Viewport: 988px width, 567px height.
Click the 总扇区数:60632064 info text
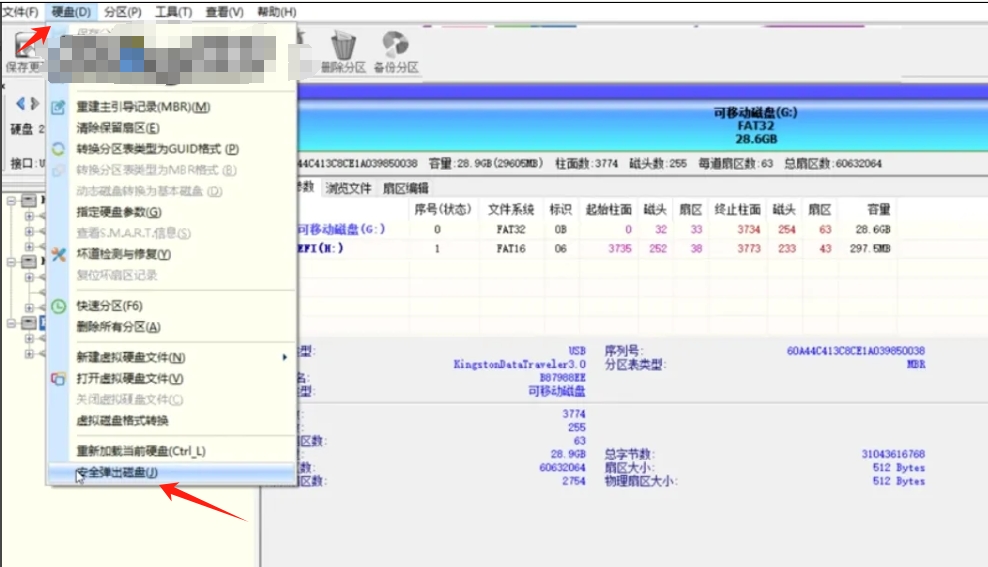[832, 164]
